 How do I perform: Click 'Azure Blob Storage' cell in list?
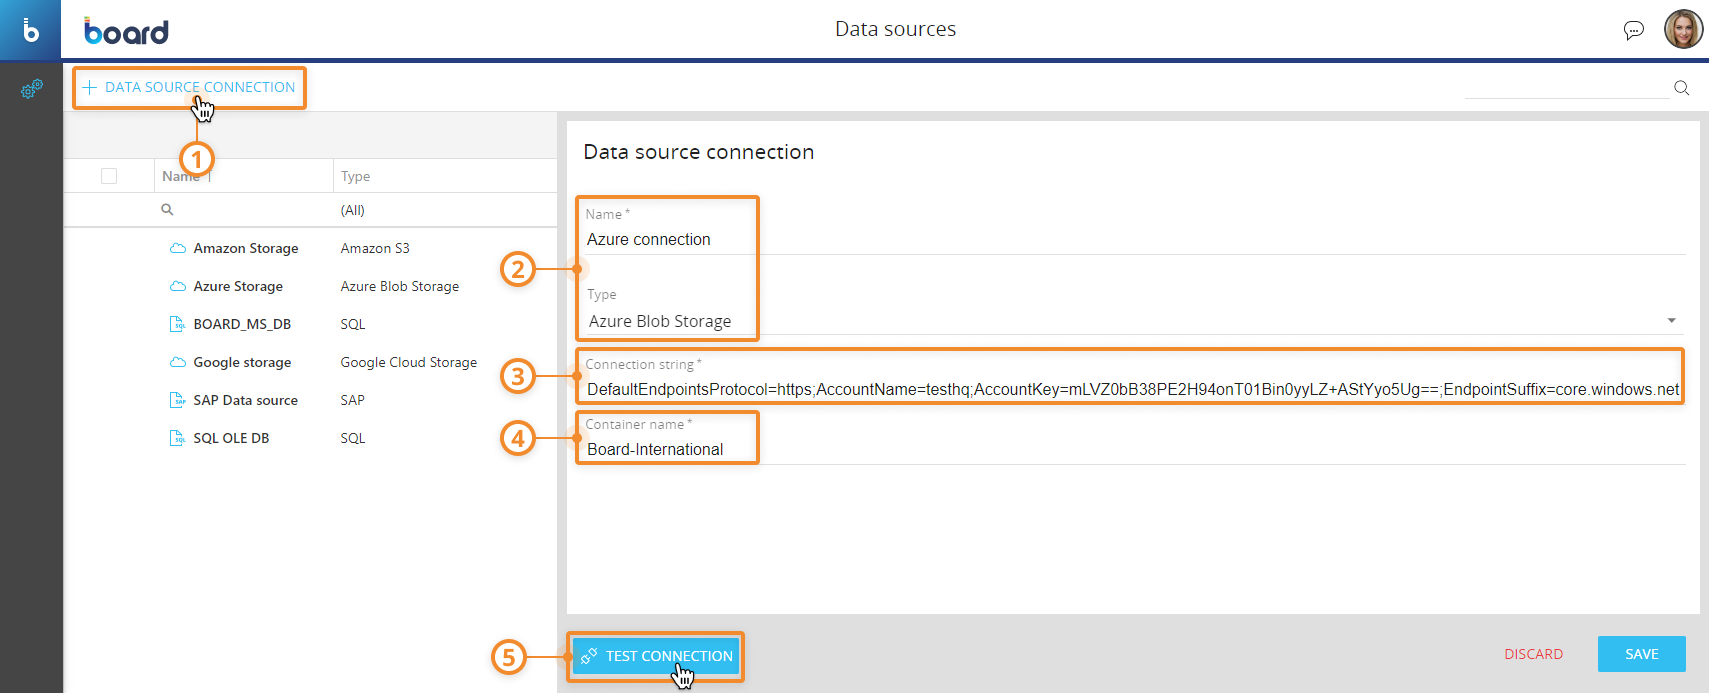coord(399,286)
